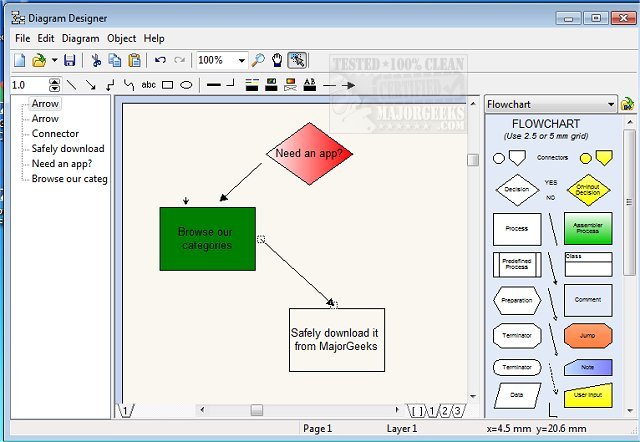640x442 pixels.
Task: Open the Diagram menu
Action: coord(80,38)
